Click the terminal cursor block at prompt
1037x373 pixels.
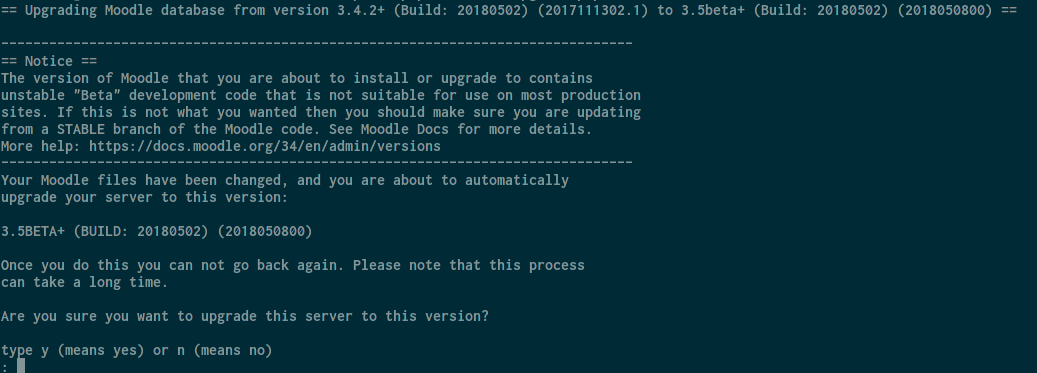pos(21,366)
